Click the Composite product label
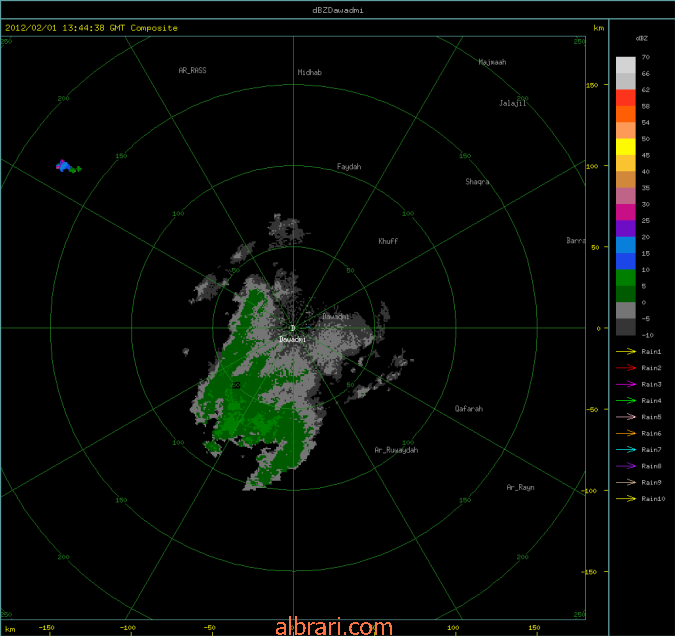This screenshot has height=636, width=675. (x=154, y=28)
